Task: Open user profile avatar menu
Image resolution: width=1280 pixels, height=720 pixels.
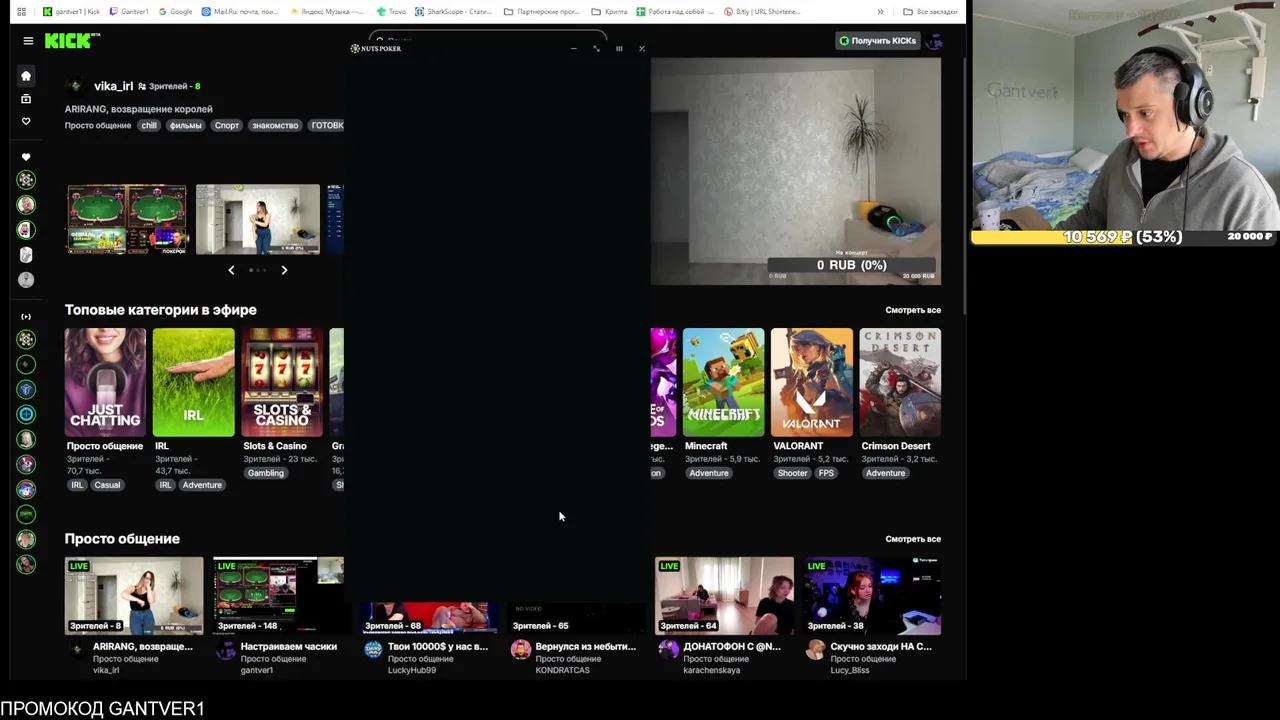Action: (x=934, y=41)
